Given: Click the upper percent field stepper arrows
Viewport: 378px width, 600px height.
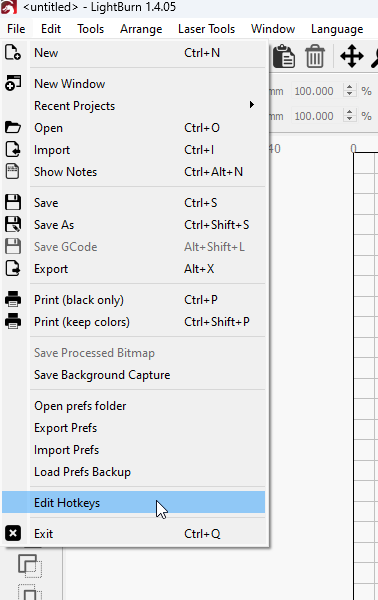Looking at the screenshot, I should [x=349, y=91].
